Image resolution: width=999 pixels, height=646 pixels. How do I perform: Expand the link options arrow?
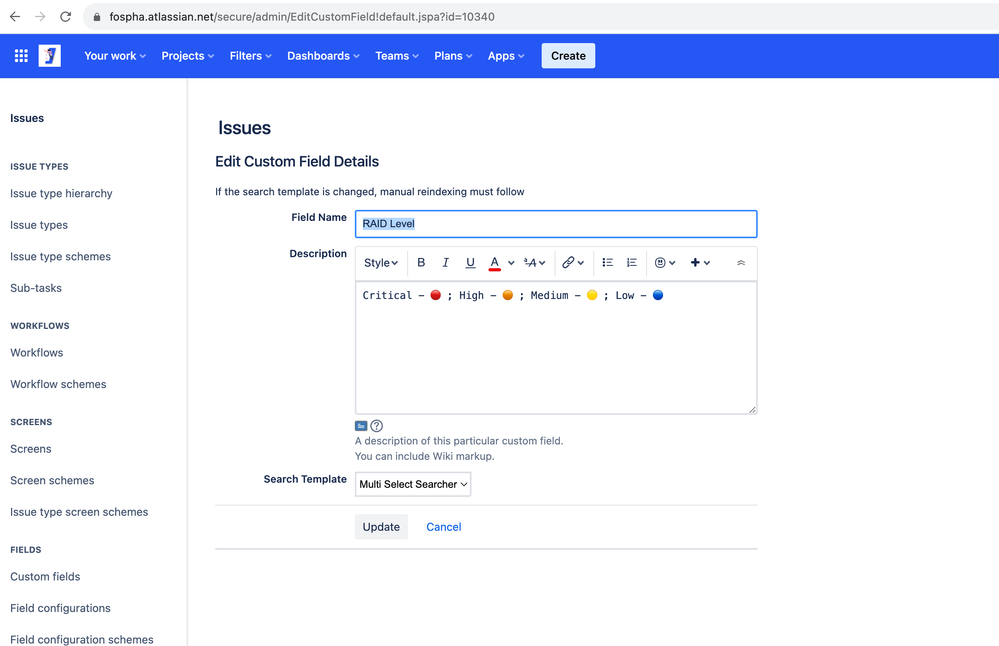580,262
